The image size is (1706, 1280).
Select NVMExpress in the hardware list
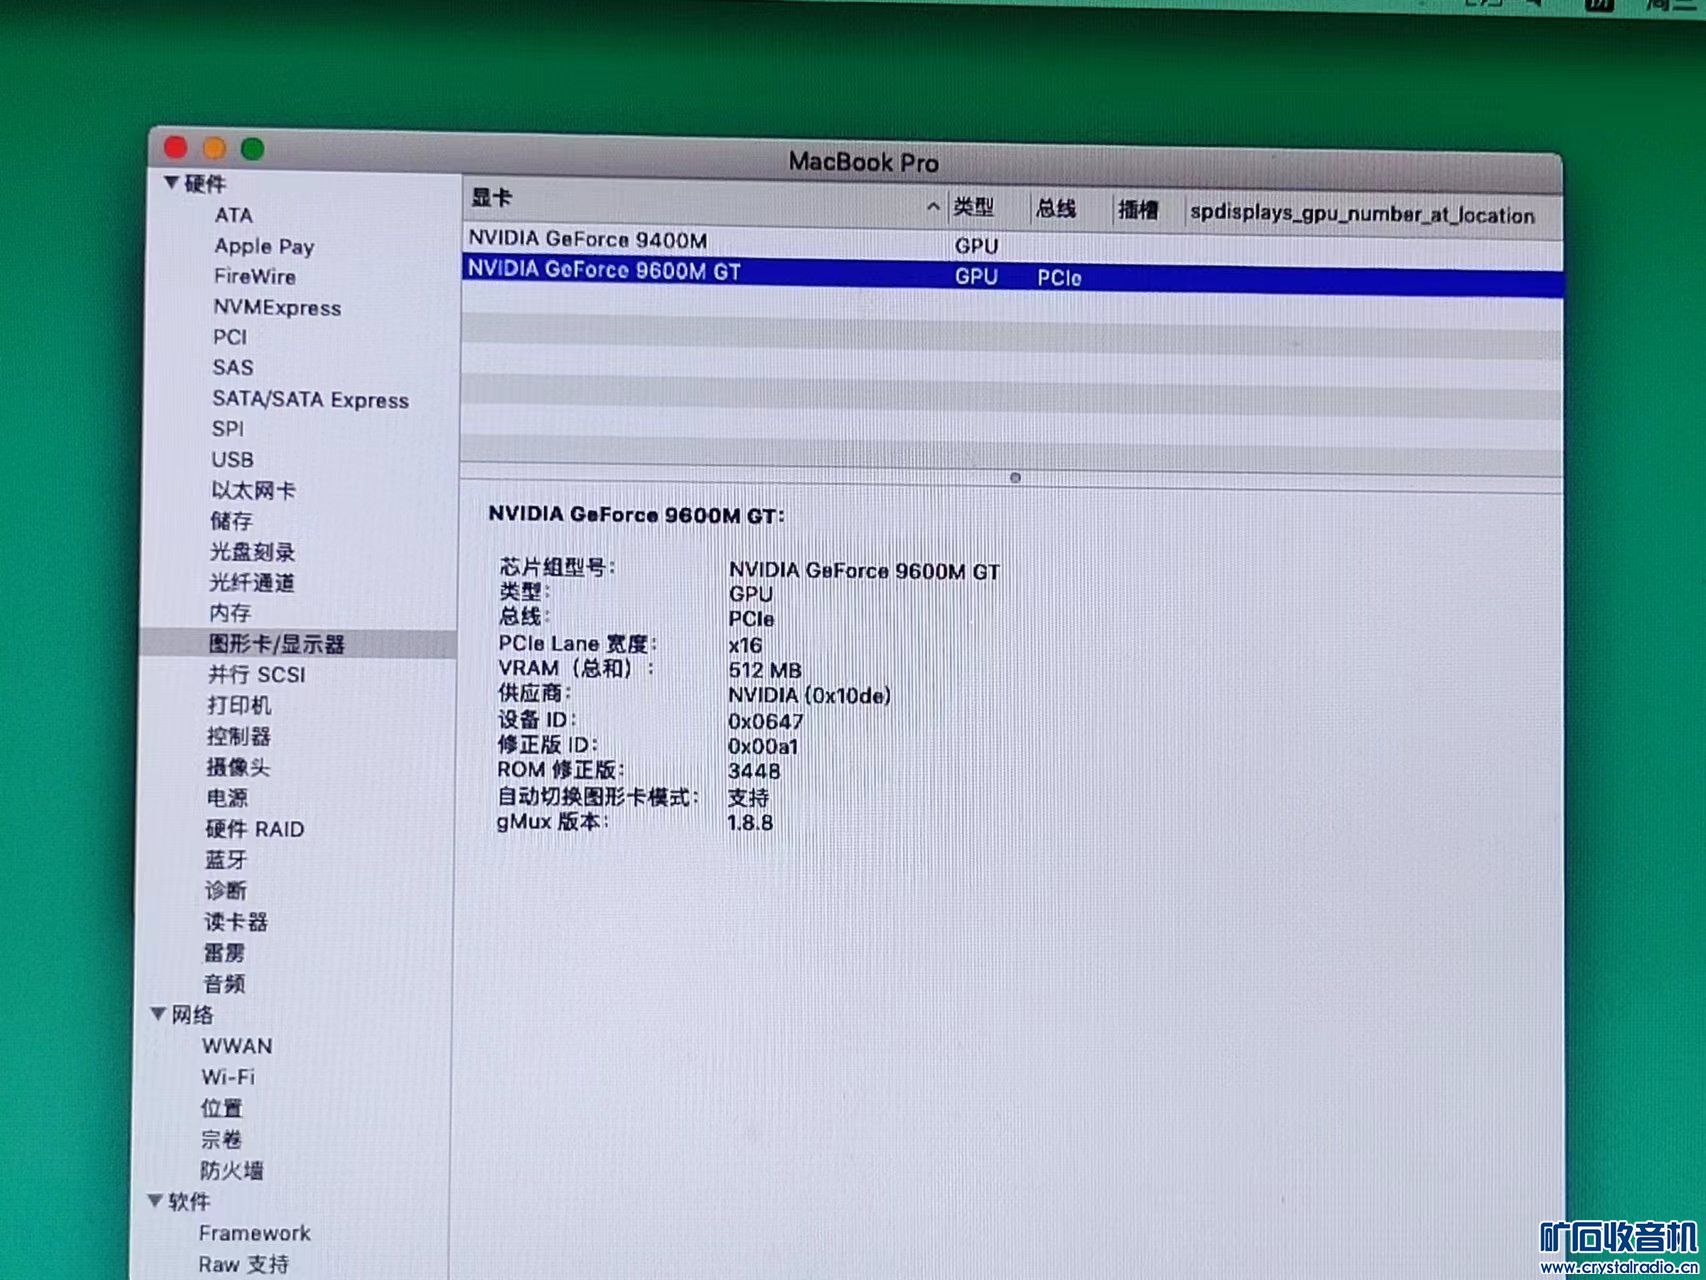pos(277,308)
